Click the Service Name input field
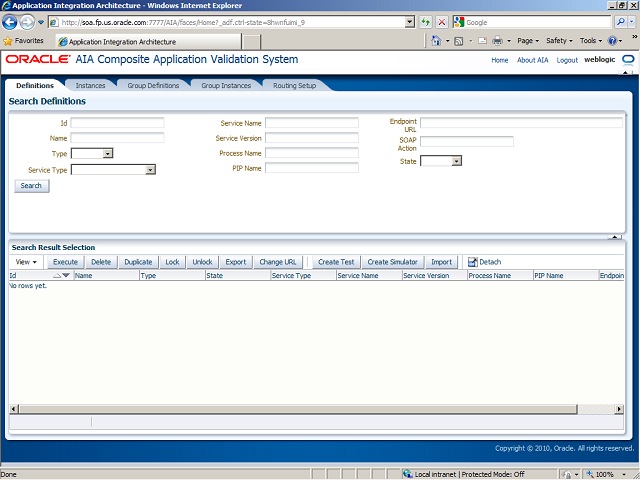This screenshot has width=640, height=480. [x=311, y=123]
